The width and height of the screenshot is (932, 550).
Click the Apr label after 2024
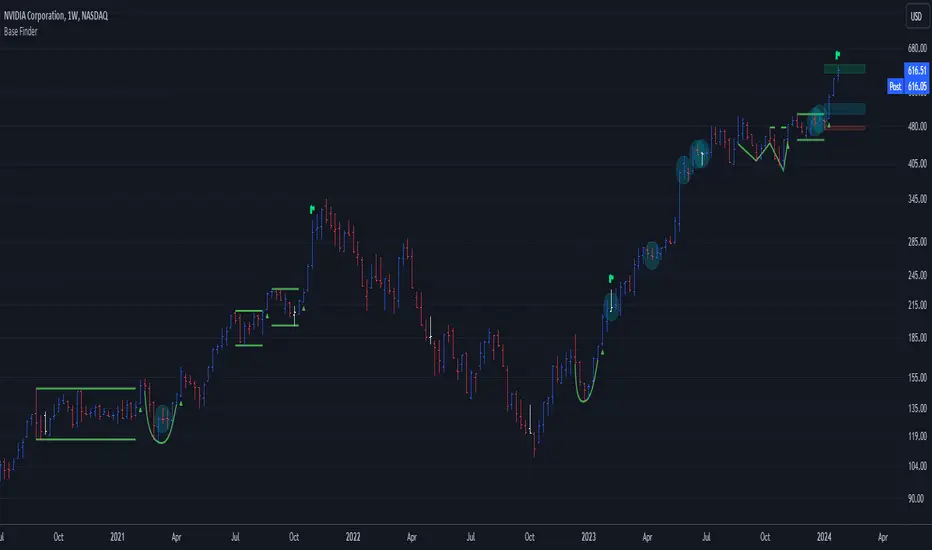[883, 537]
